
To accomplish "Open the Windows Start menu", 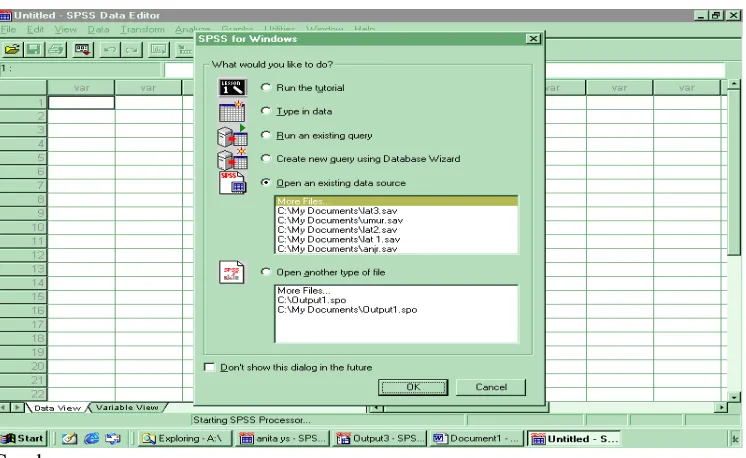I will tap(24, 439).
